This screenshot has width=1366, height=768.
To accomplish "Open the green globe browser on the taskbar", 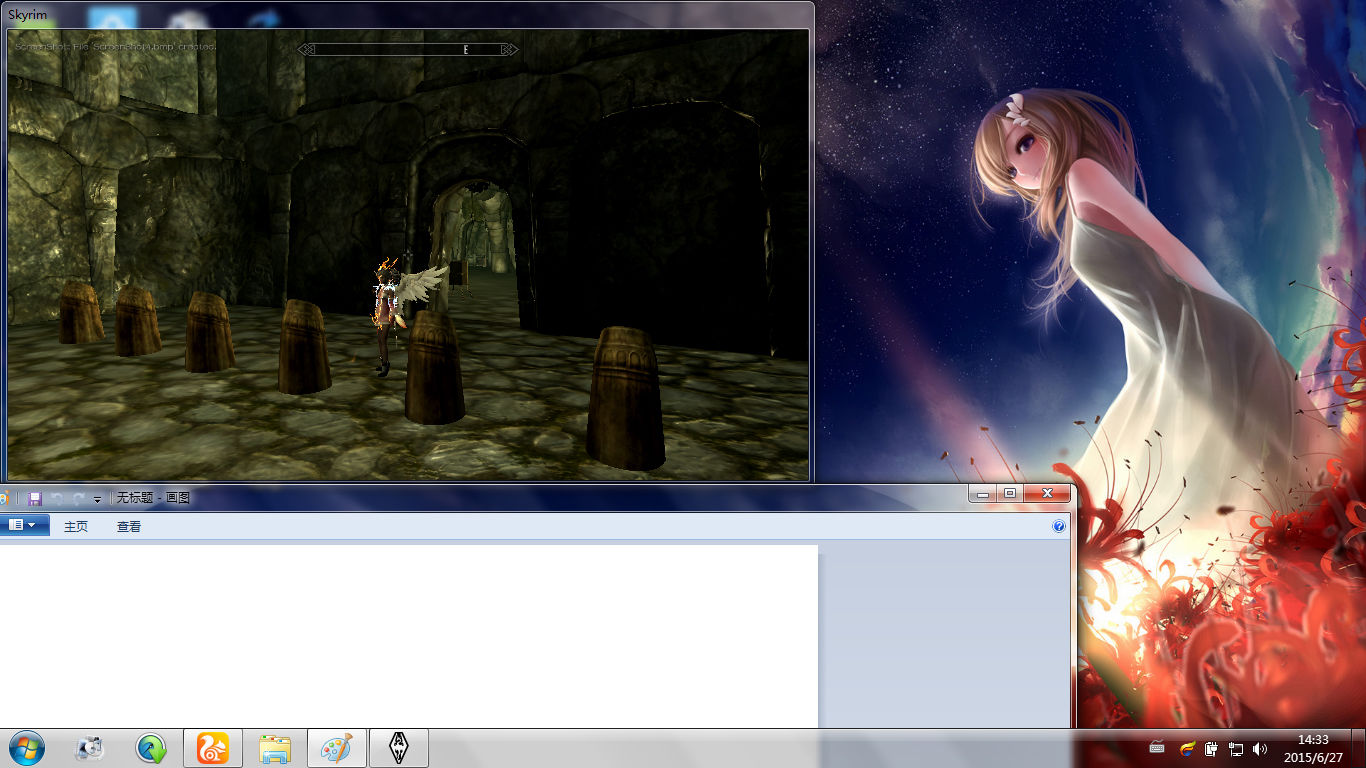I will (x=151, y=748).
